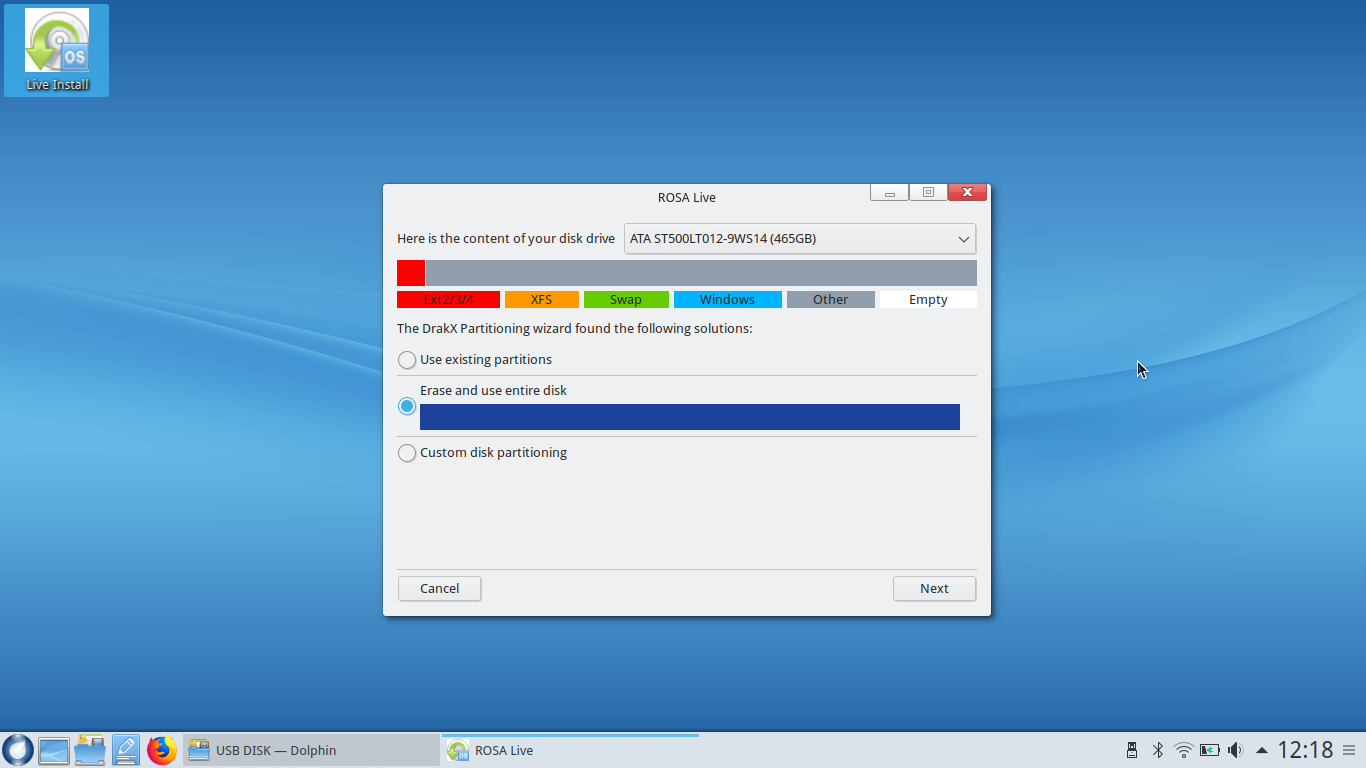Click the Ext2/3/4 red legend swatch
This screenshot has height=768, width=1366.
tap(448, 300)
